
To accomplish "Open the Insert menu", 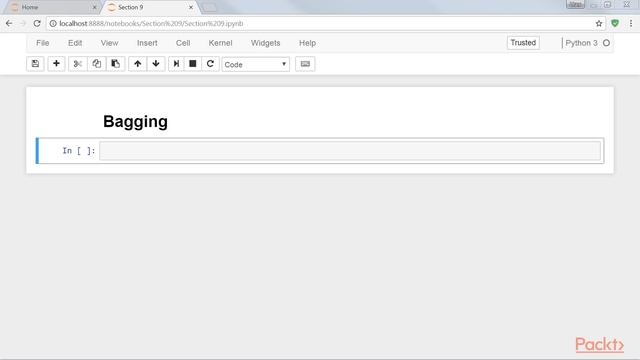I will click(x=147, y=43).
